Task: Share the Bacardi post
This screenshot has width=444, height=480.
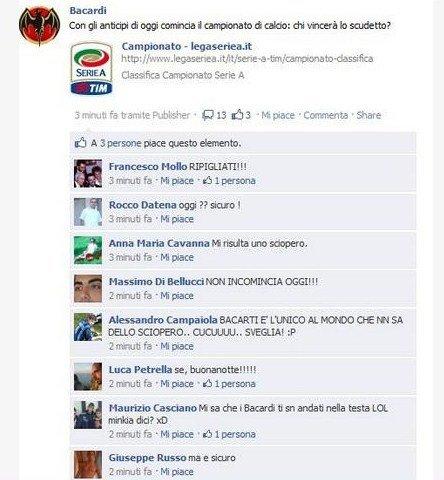Action: tap(369, 115)
